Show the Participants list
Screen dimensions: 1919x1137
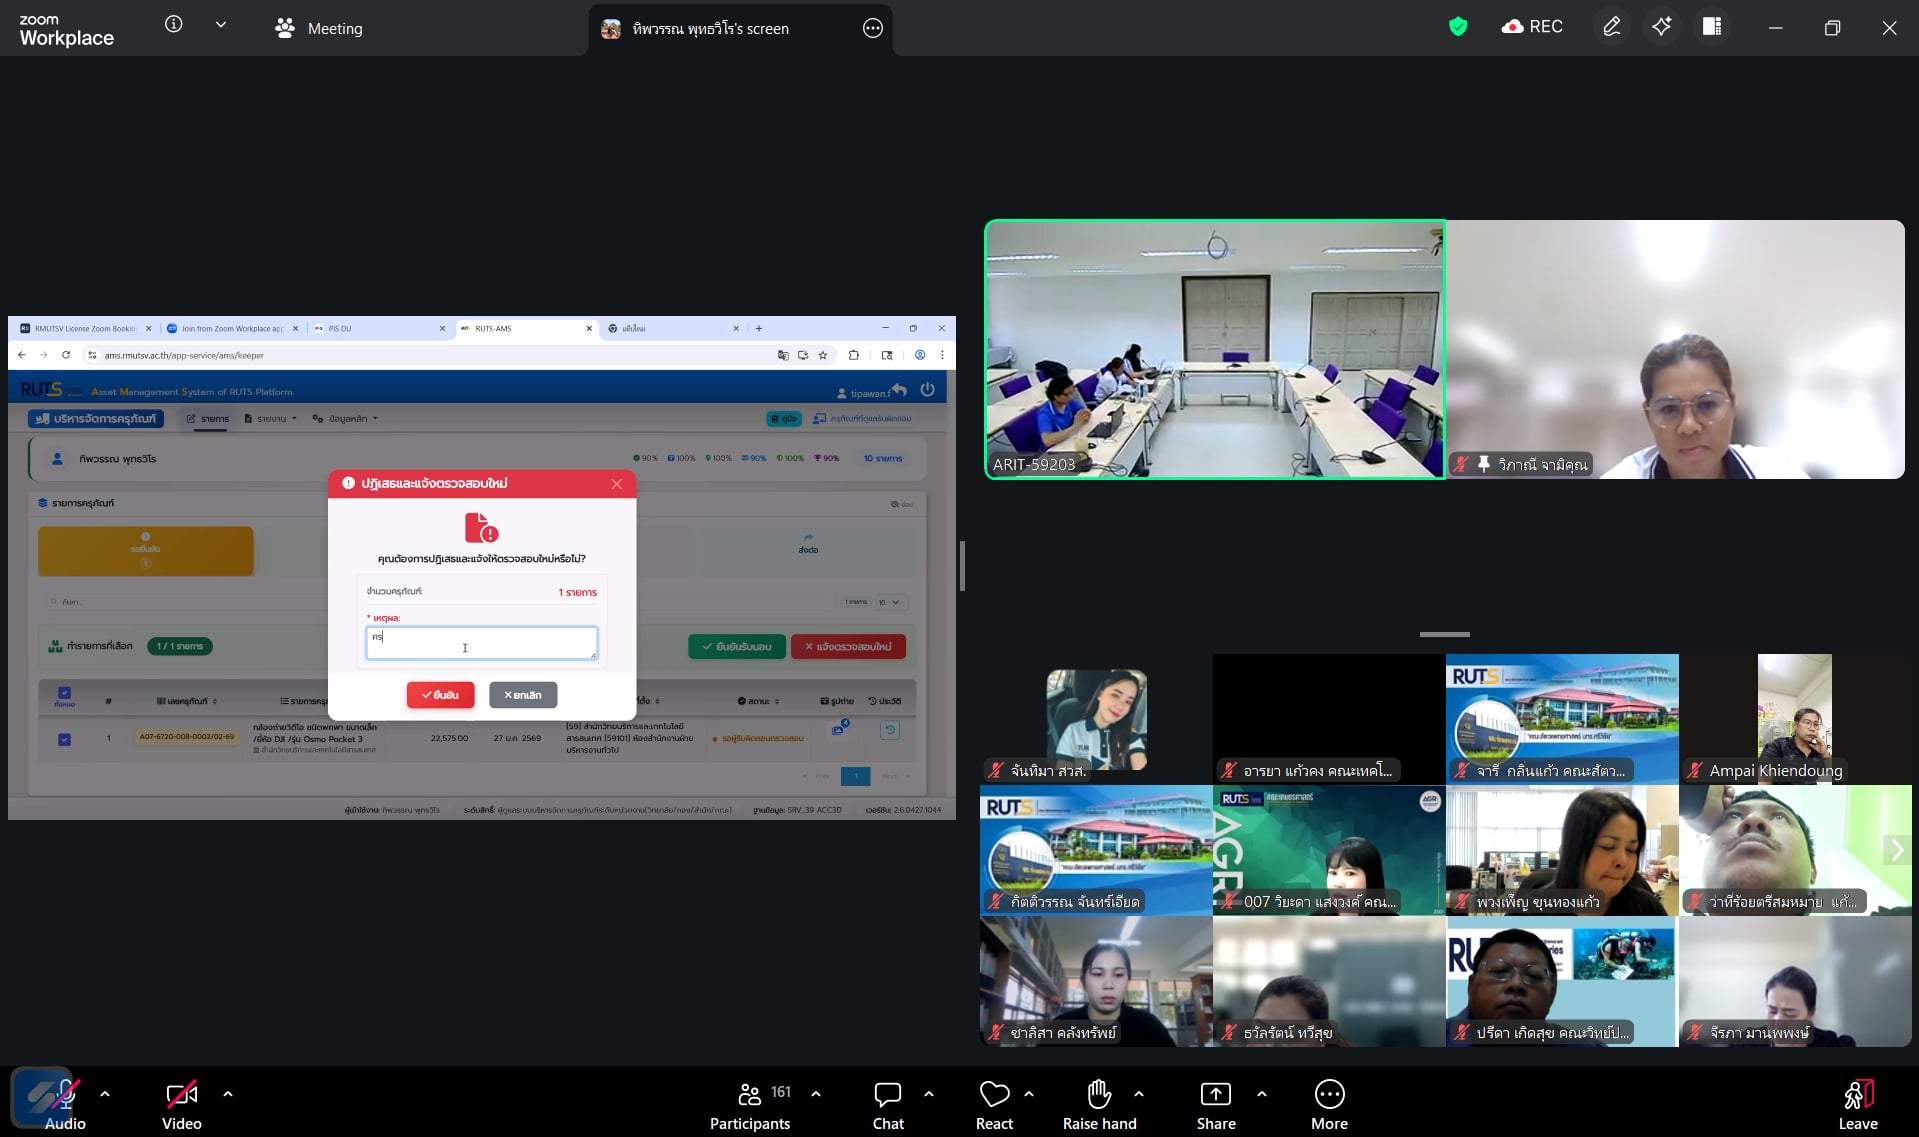(750, 1105)
